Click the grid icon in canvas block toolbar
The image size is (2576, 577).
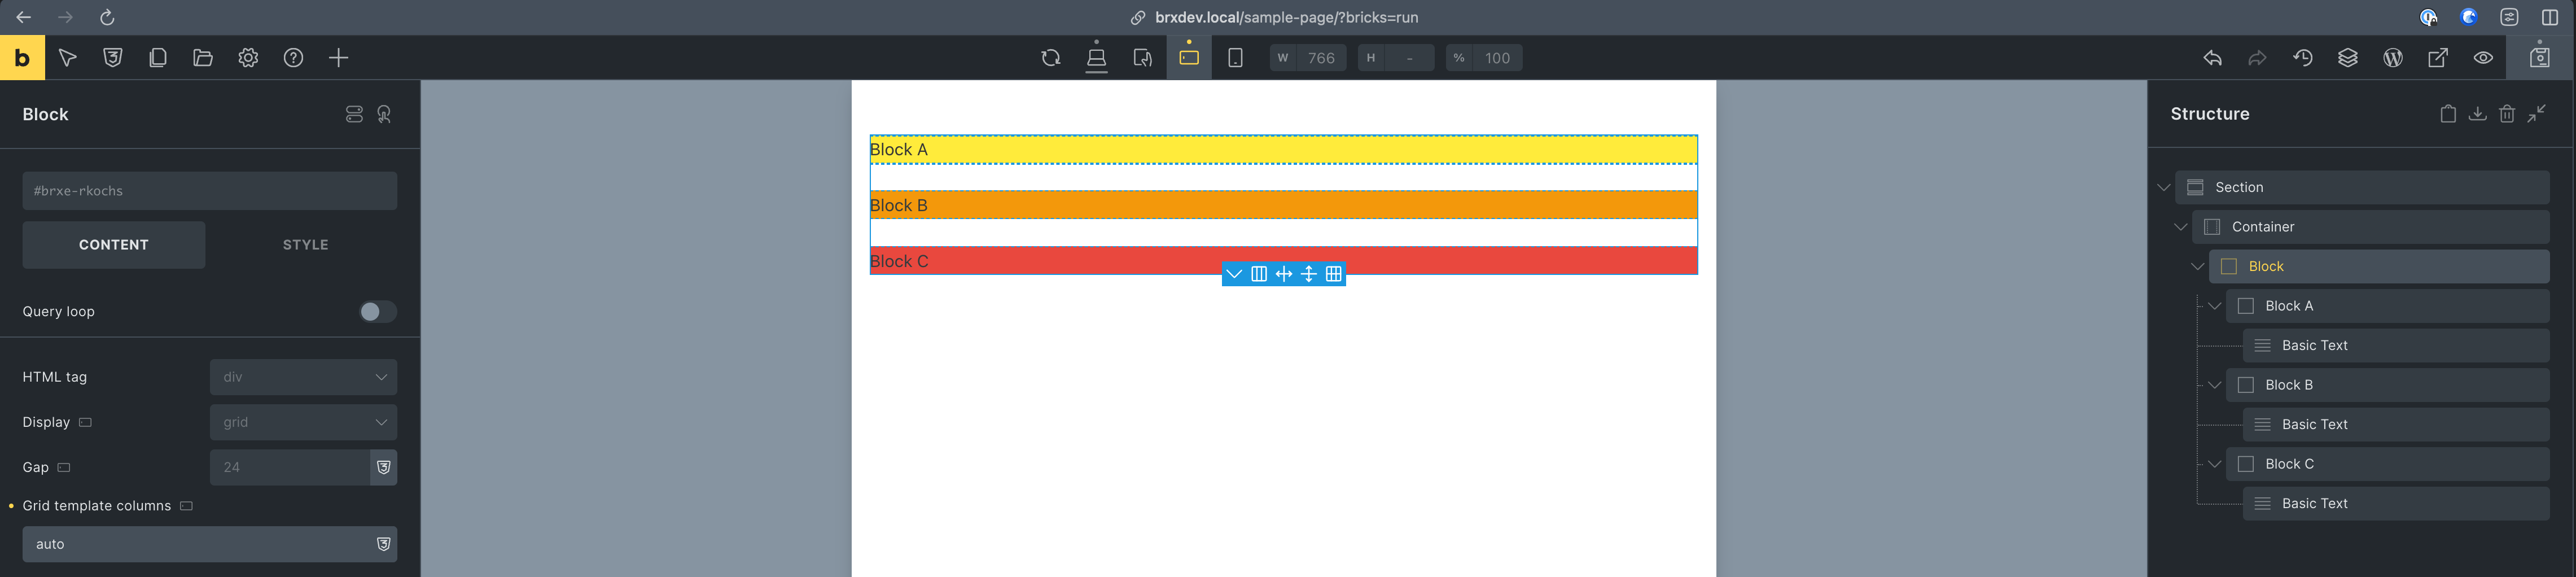coord(1333,274)
